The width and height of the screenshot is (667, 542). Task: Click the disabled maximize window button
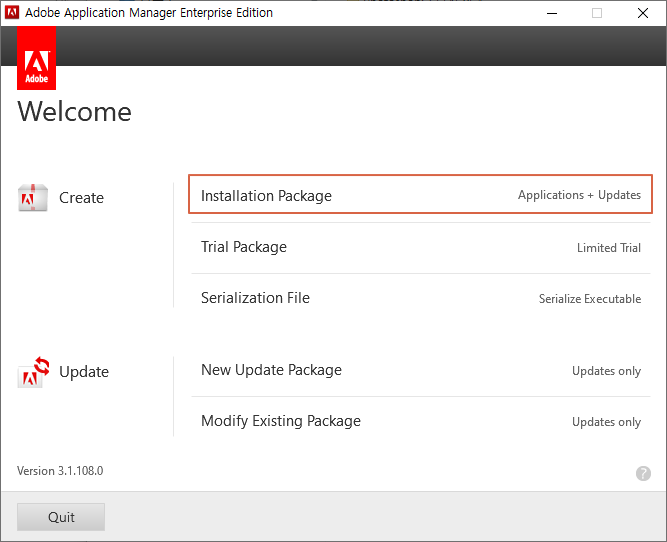[x=597, y=13]
